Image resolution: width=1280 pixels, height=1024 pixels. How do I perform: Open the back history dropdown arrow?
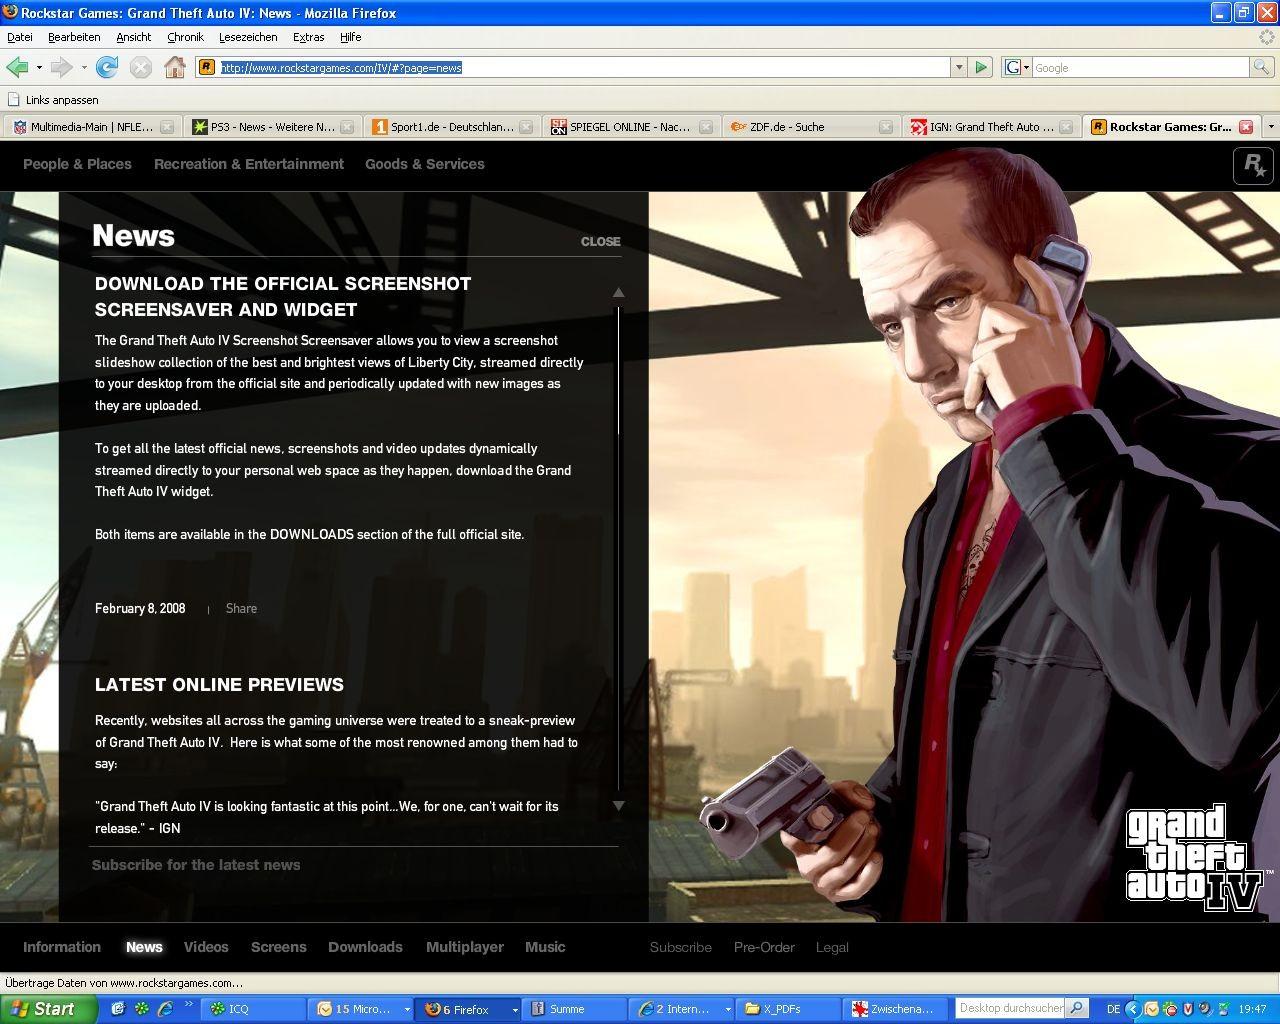click(39, 68)
